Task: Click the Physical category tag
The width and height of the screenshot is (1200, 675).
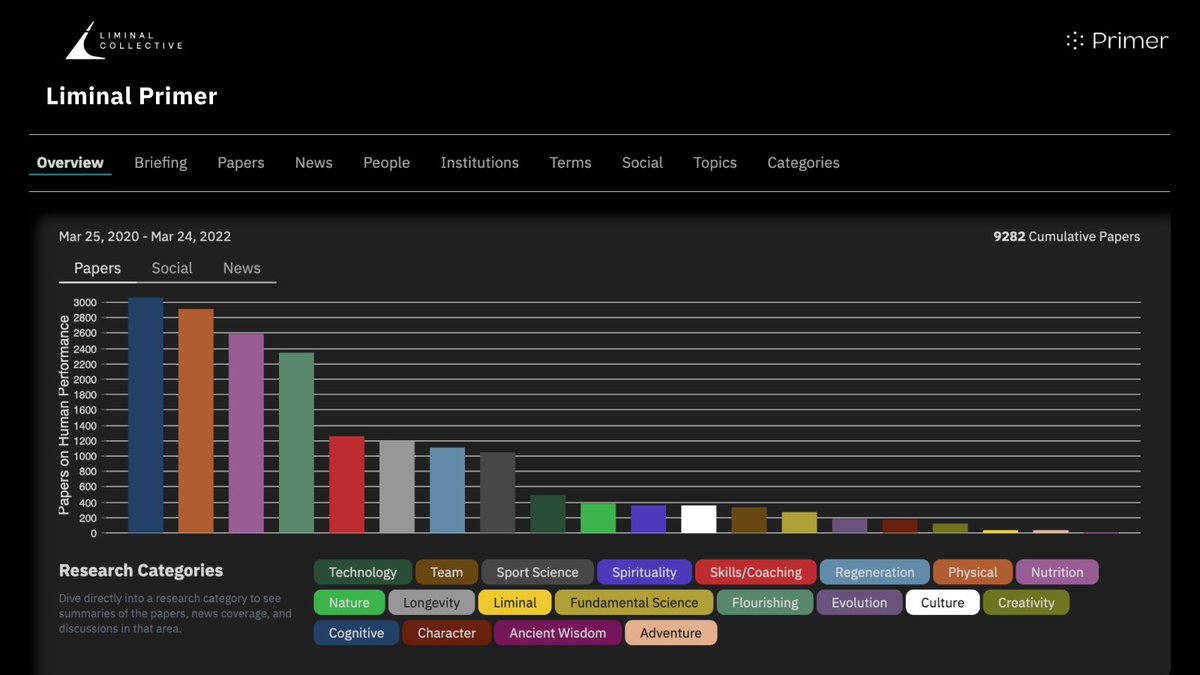Action: tap(973, 572)
